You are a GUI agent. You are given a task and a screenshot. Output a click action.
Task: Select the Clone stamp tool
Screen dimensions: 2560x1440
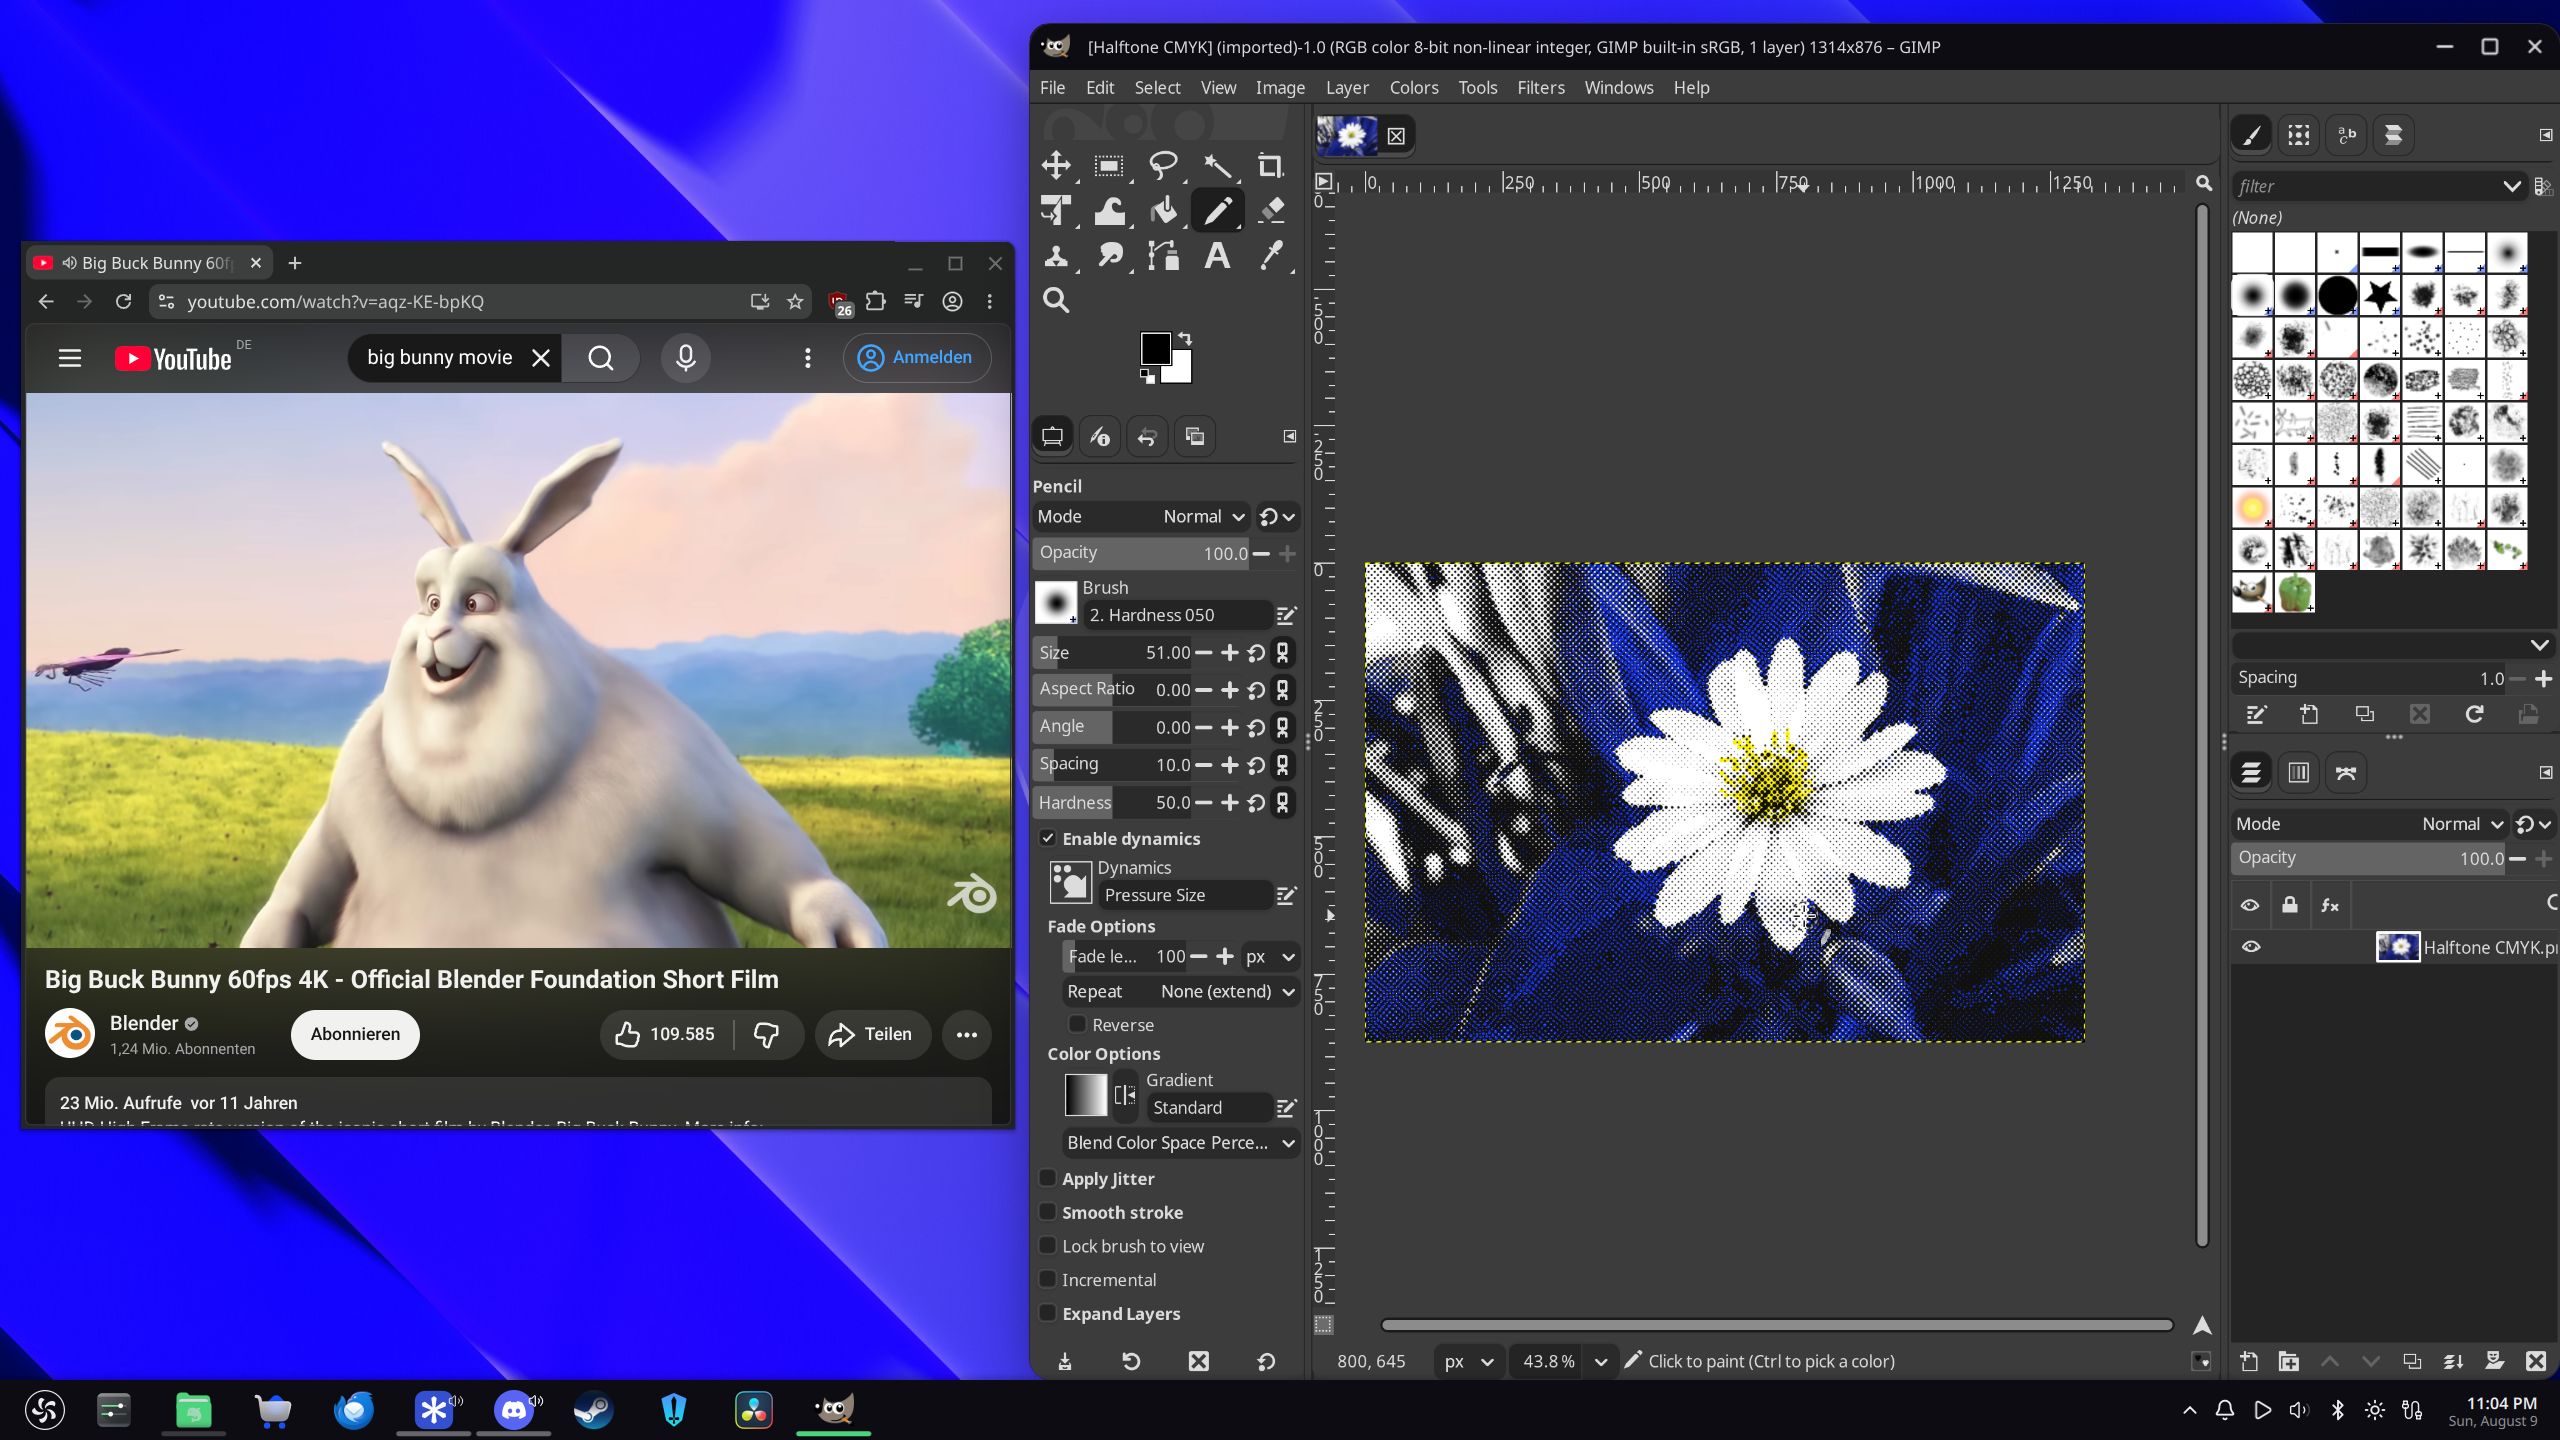click(1056, 256)
